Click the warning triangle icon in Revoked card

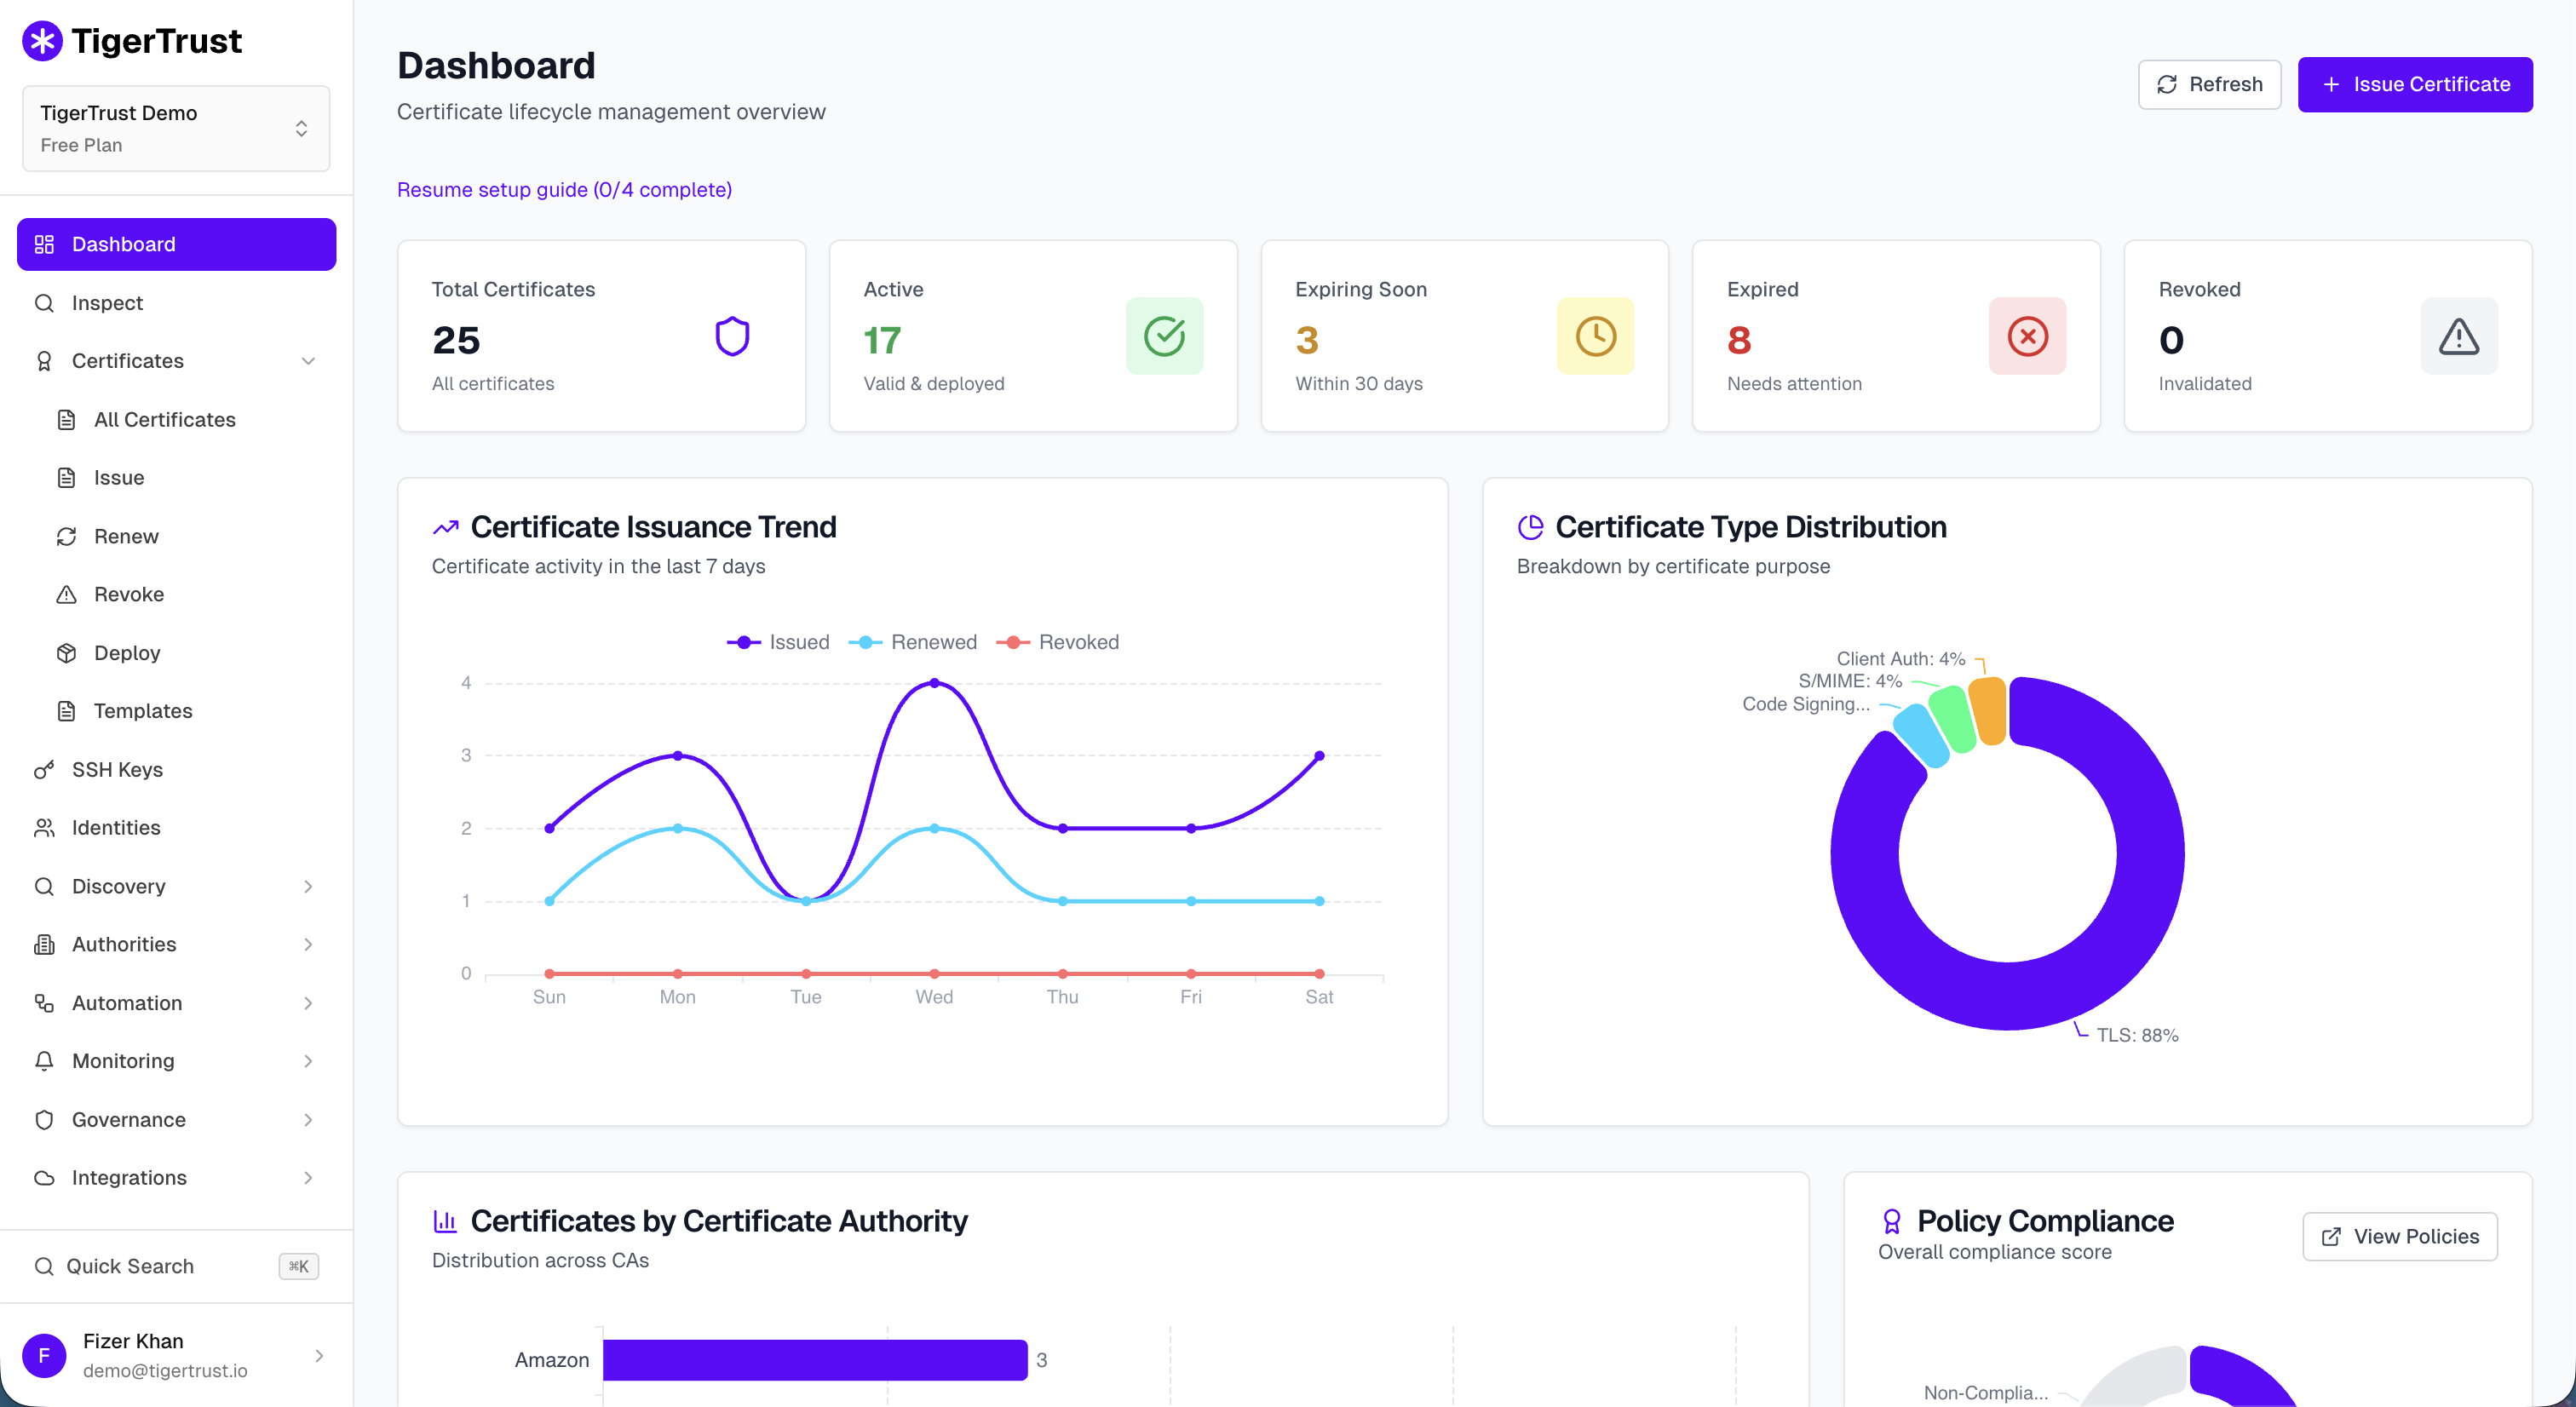click(x=2458, y=336)
